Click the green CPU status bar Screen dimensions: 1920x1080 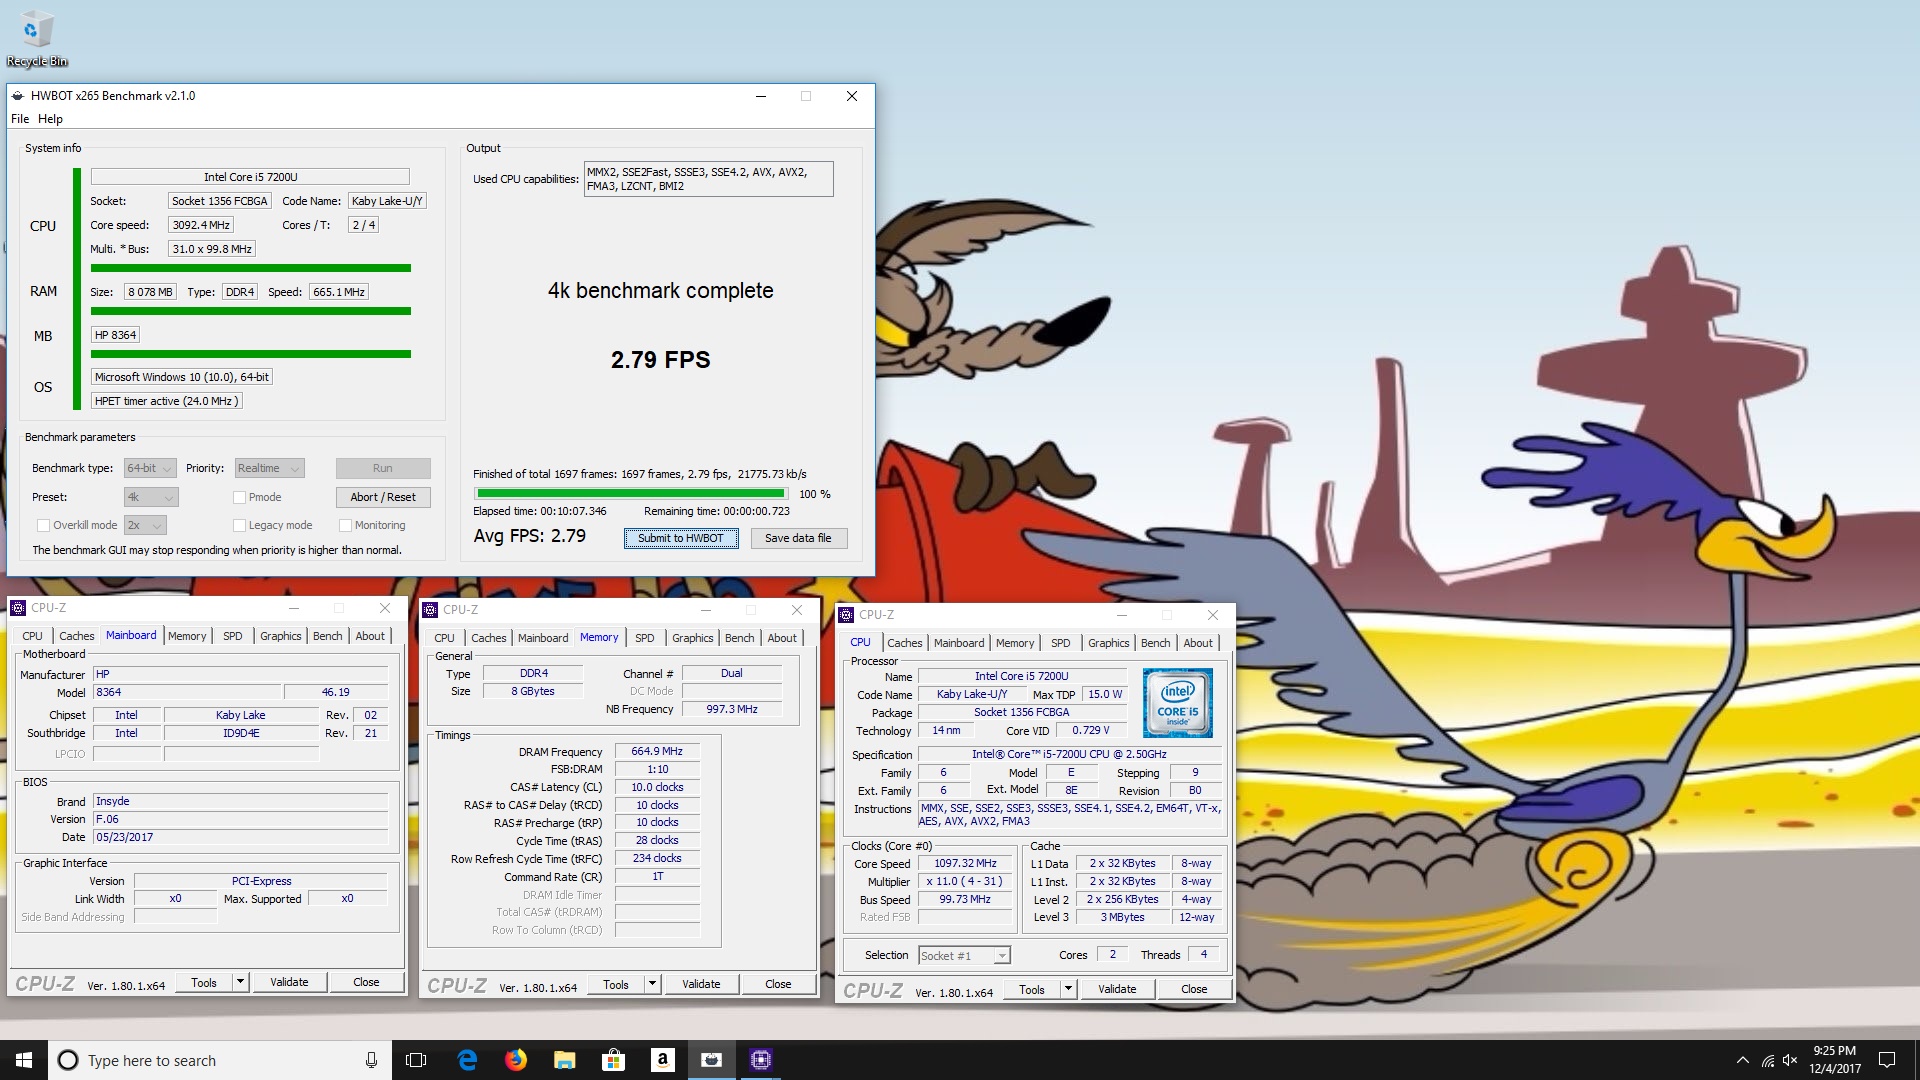(251, 268)
